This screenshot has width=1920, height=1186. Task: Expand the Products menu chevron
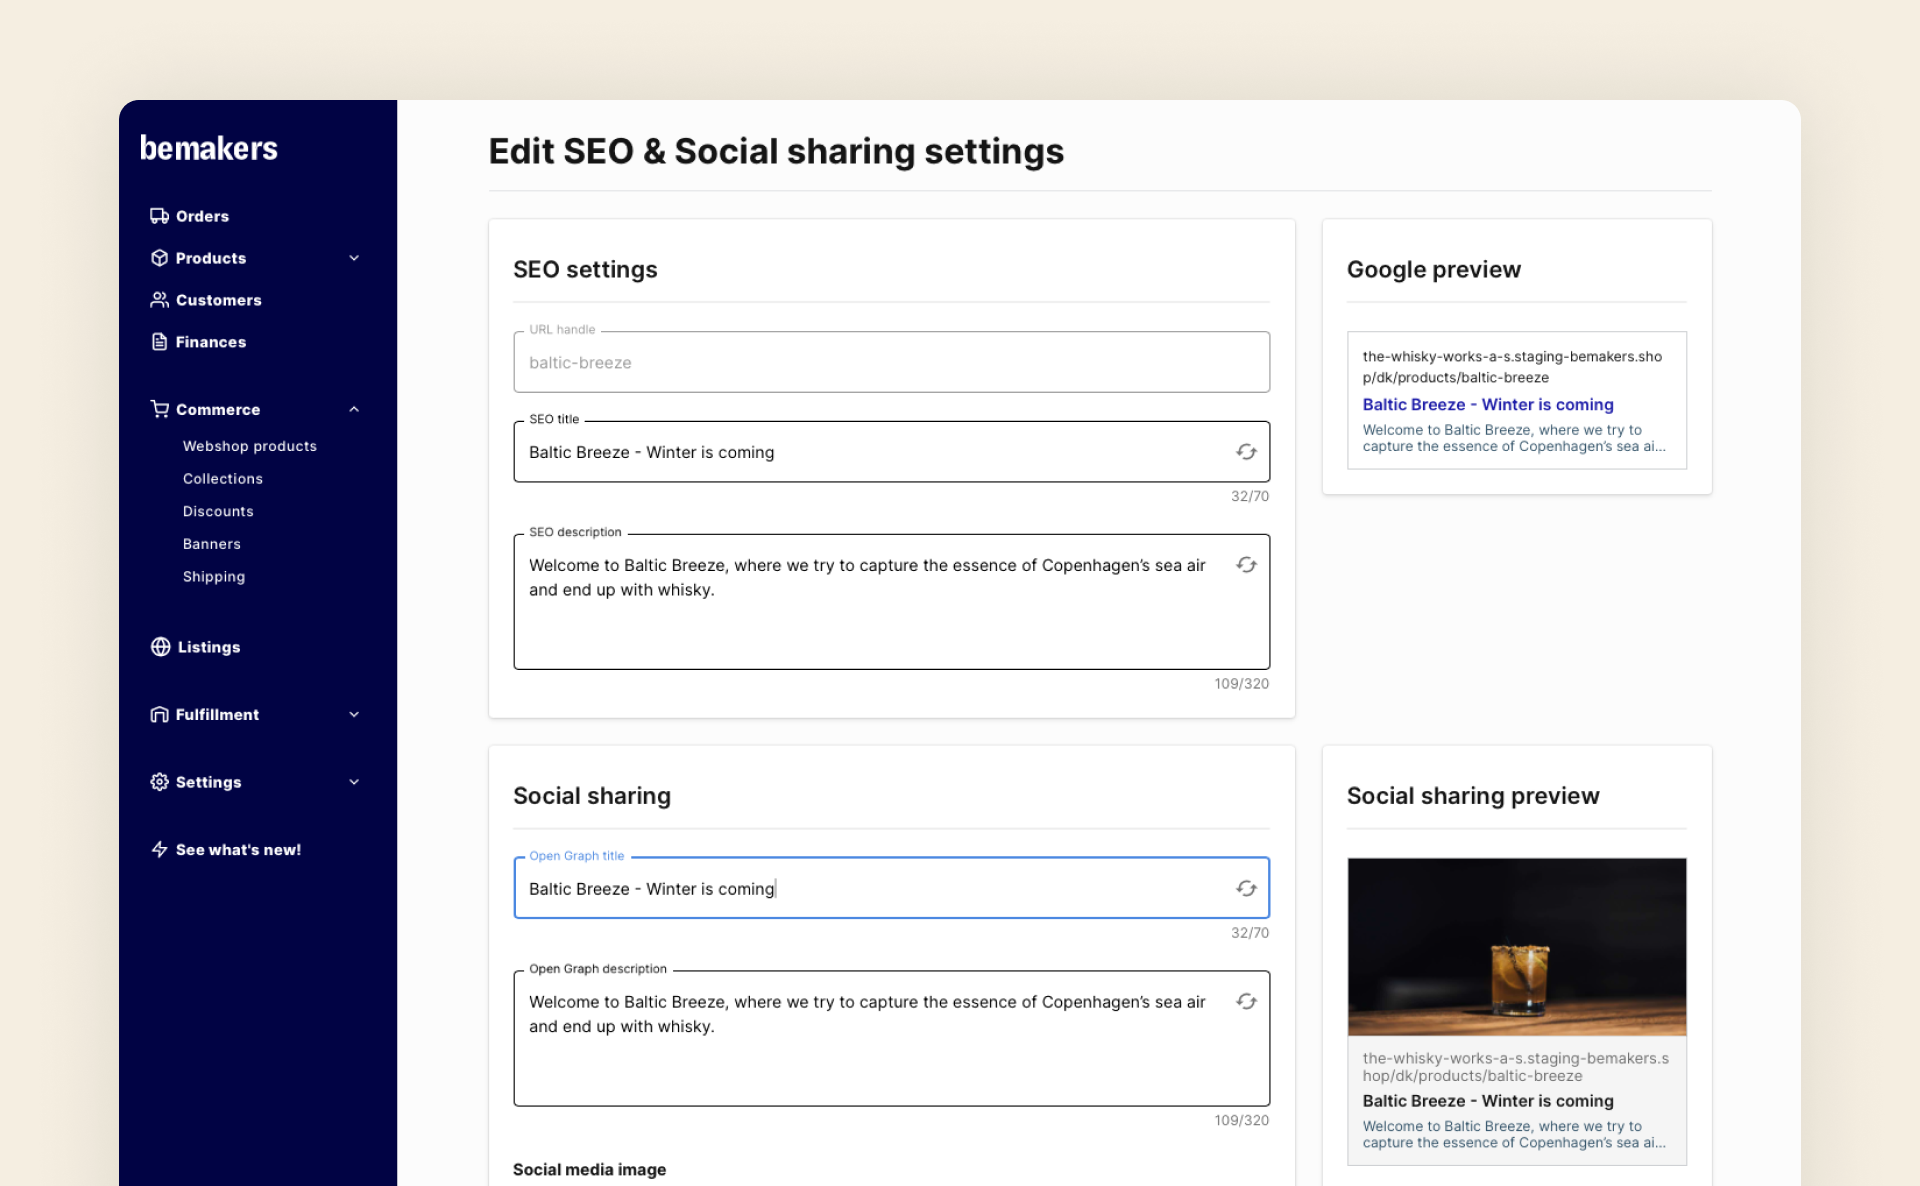tap(354, 258)
